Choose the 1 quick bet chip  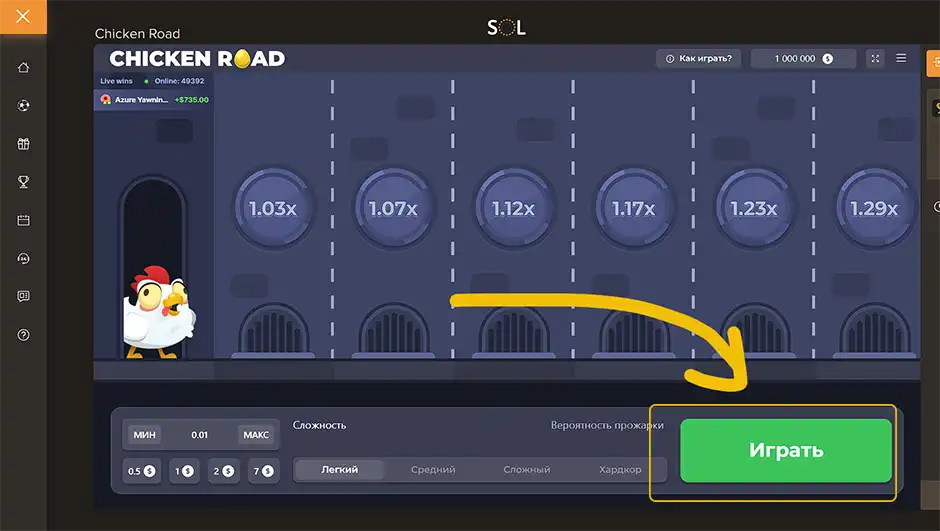(x=184, y=471)
